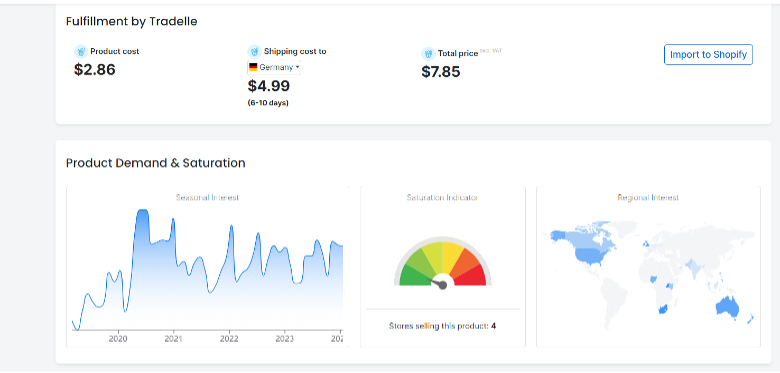Screen dimensions: 780x373
Task: Click the Germany flag icon
Action: tap(253, 67)
